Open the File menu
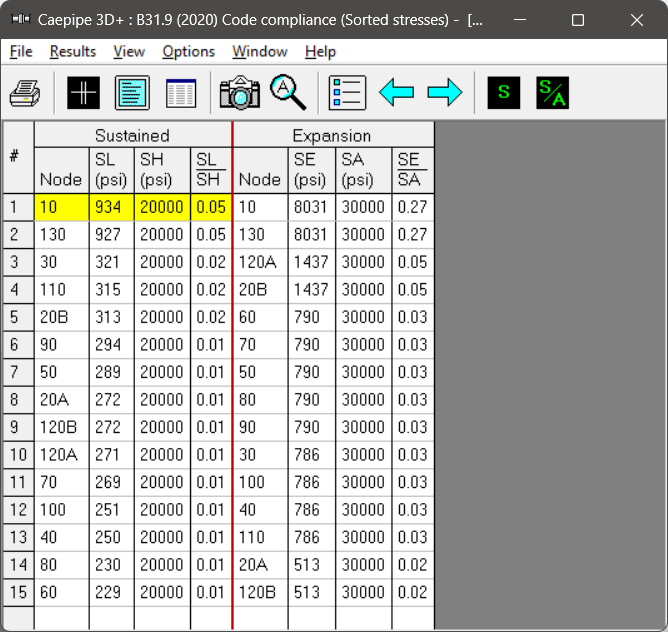Viewport: 668px width, 632px height. tap(21, 51)
